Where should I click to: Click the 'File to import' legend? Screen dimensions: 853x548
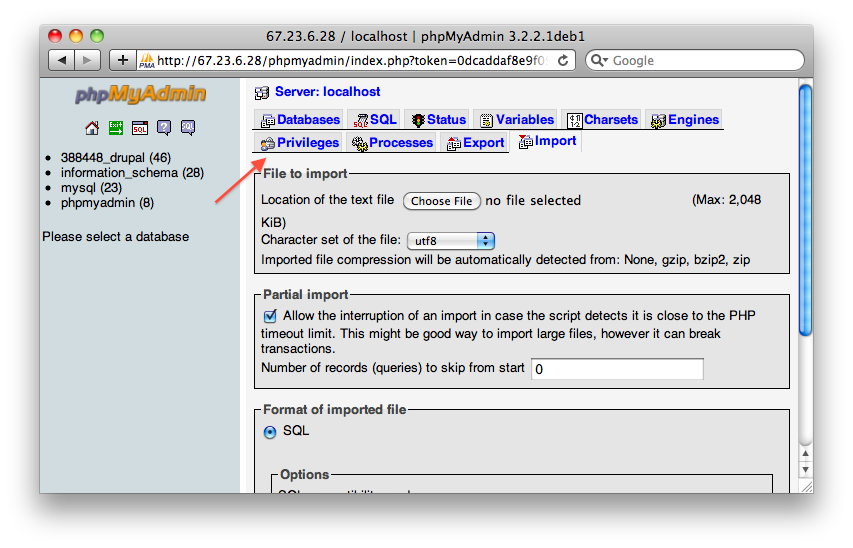305,174
